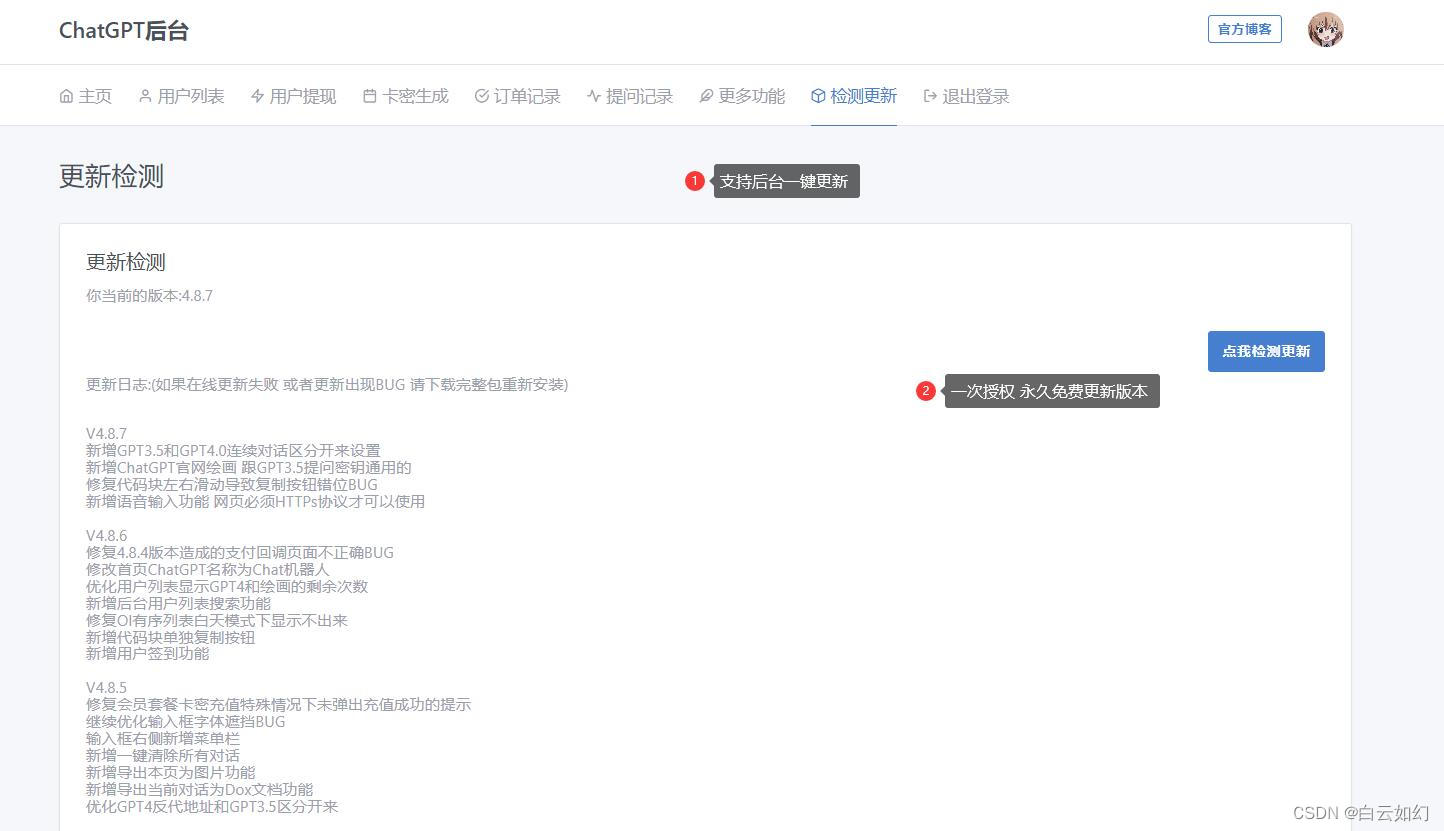Open the user avatar in the header
The height and width of the screenshot is (831, 1444).
pos(1325,30)
